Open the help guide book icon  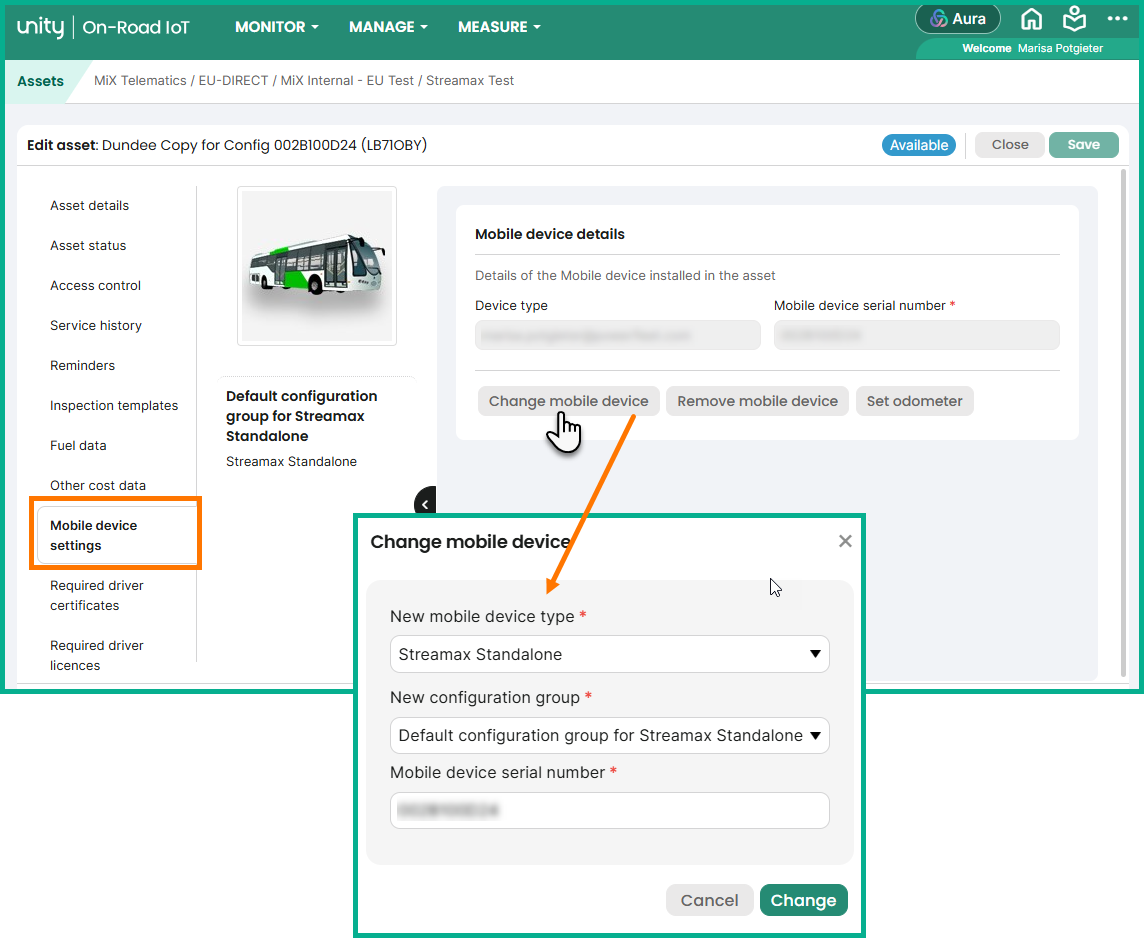[1074, 19]
